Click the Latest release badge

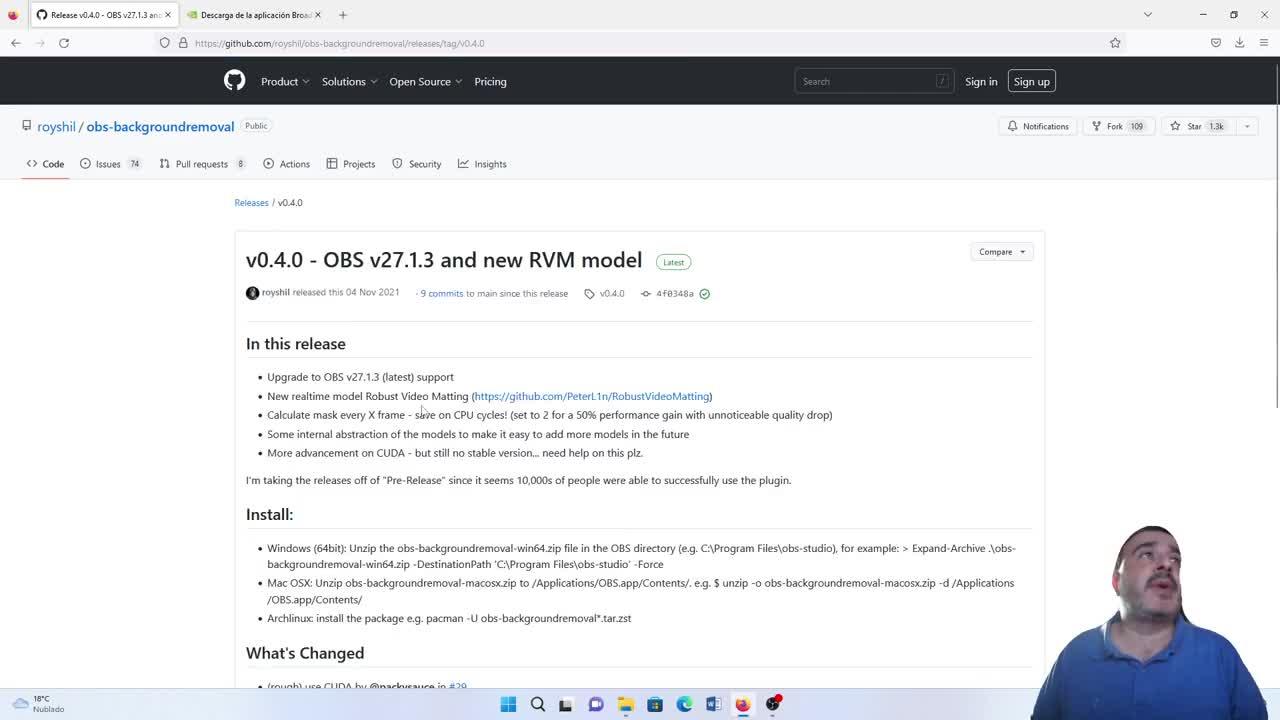[673, 262]
